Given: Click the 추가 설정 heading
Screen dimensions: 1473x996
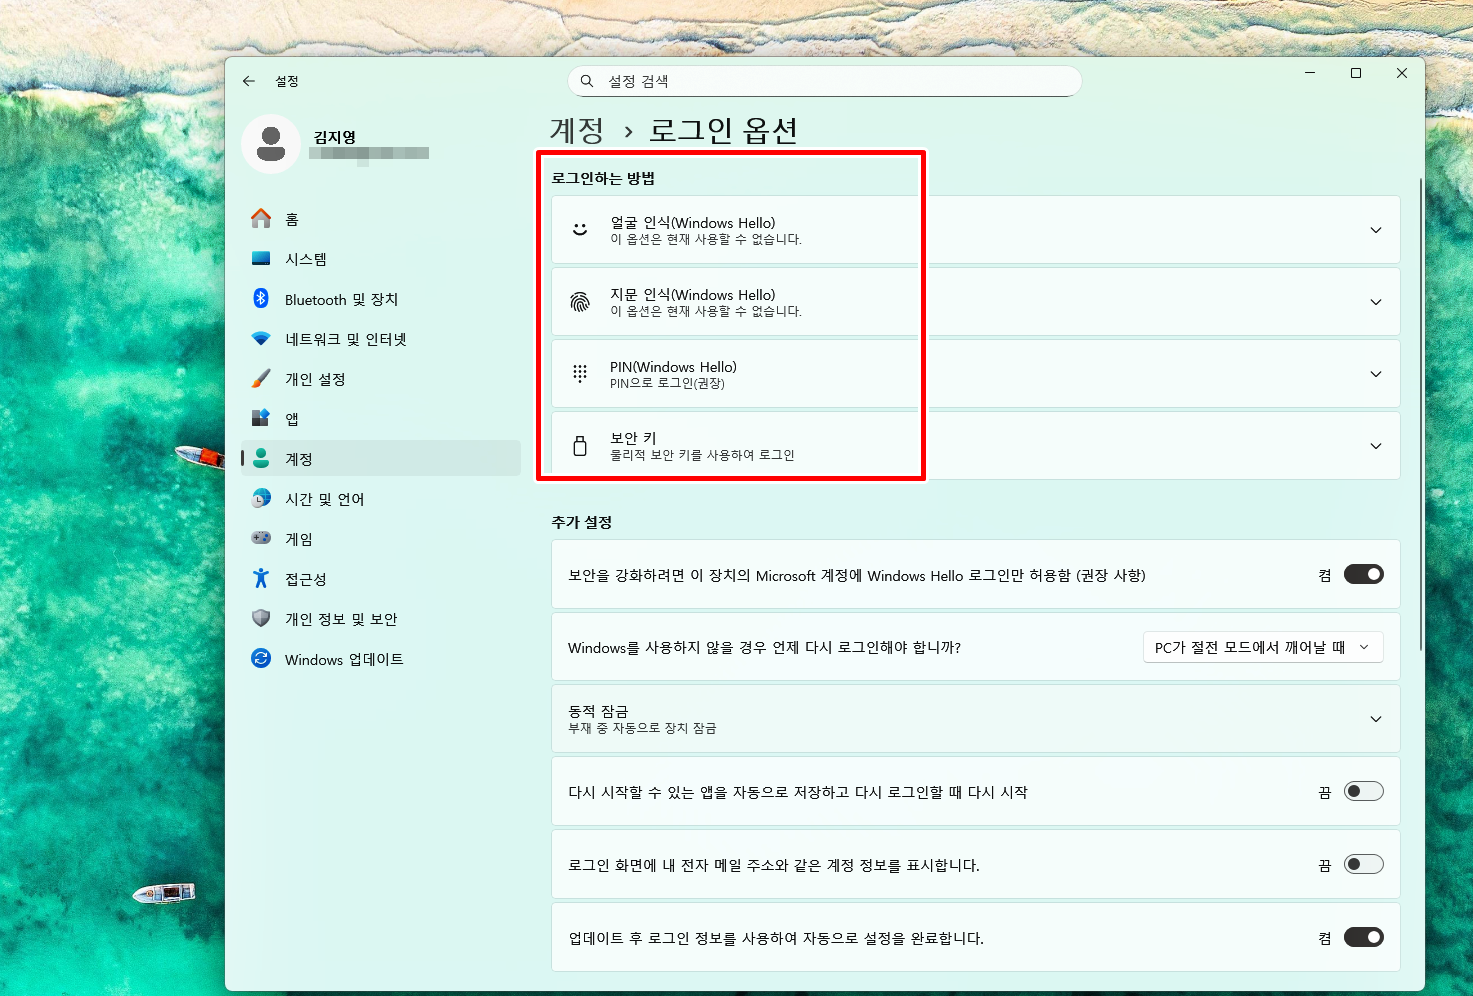Looking at the screenshot, I should click(x=582, y=522).
